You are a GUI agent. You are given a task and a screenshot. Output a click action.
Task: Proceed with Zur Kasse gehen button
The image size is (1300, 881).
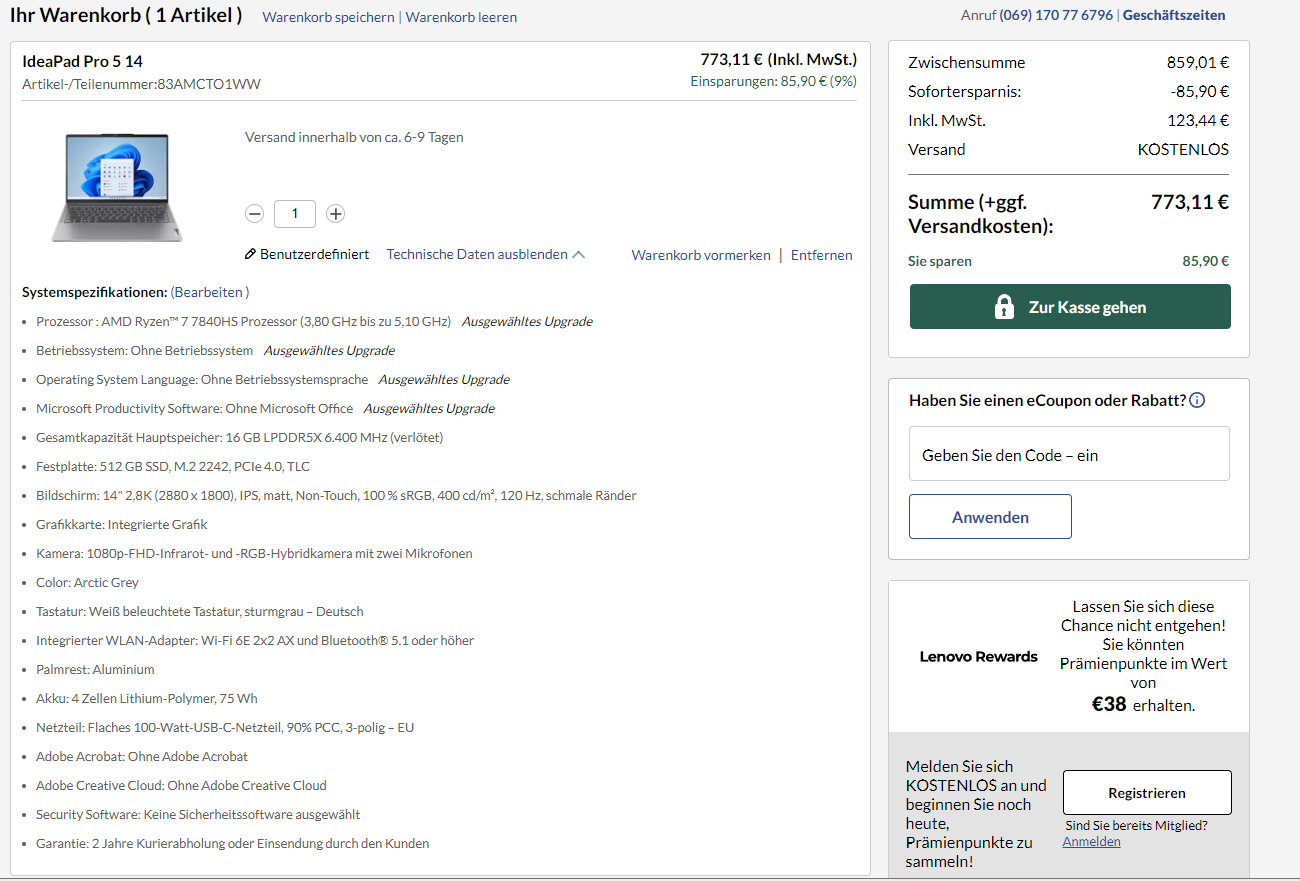click(1070, 307)
